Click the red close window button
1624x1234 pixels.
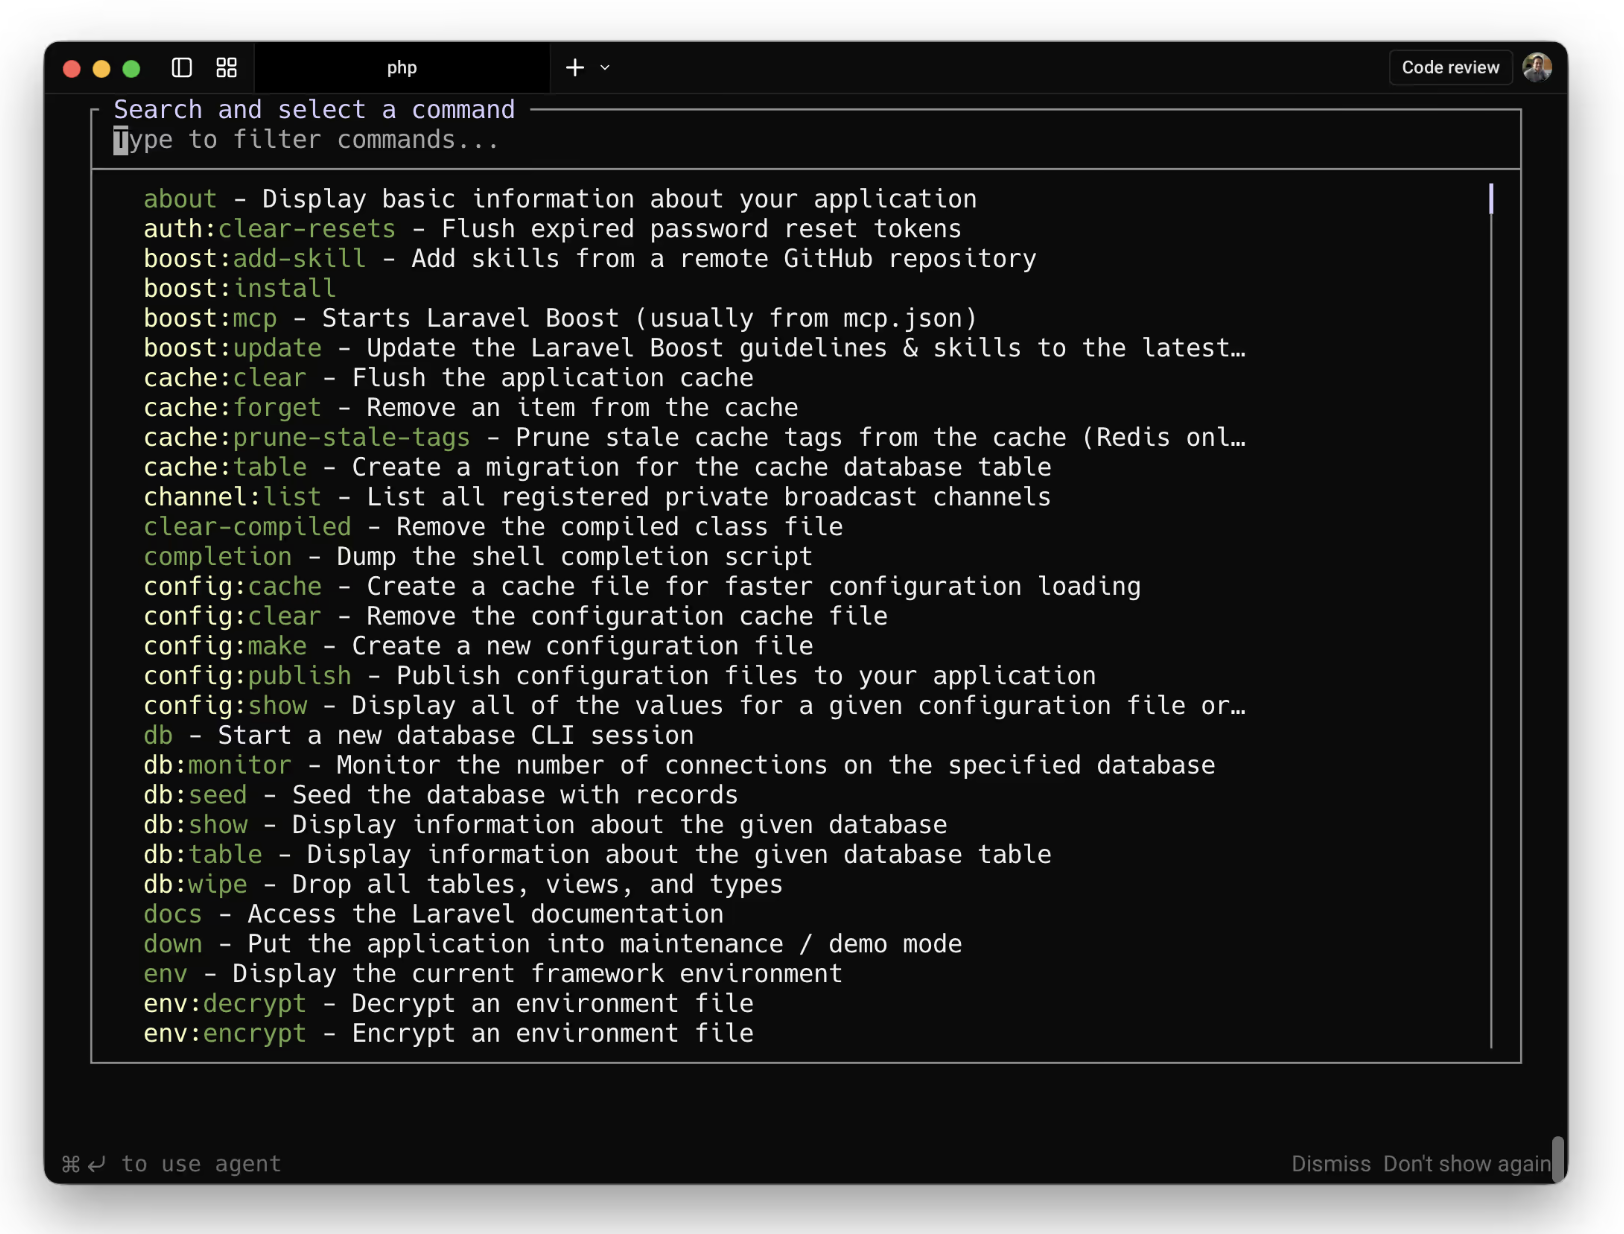(71, 69)
